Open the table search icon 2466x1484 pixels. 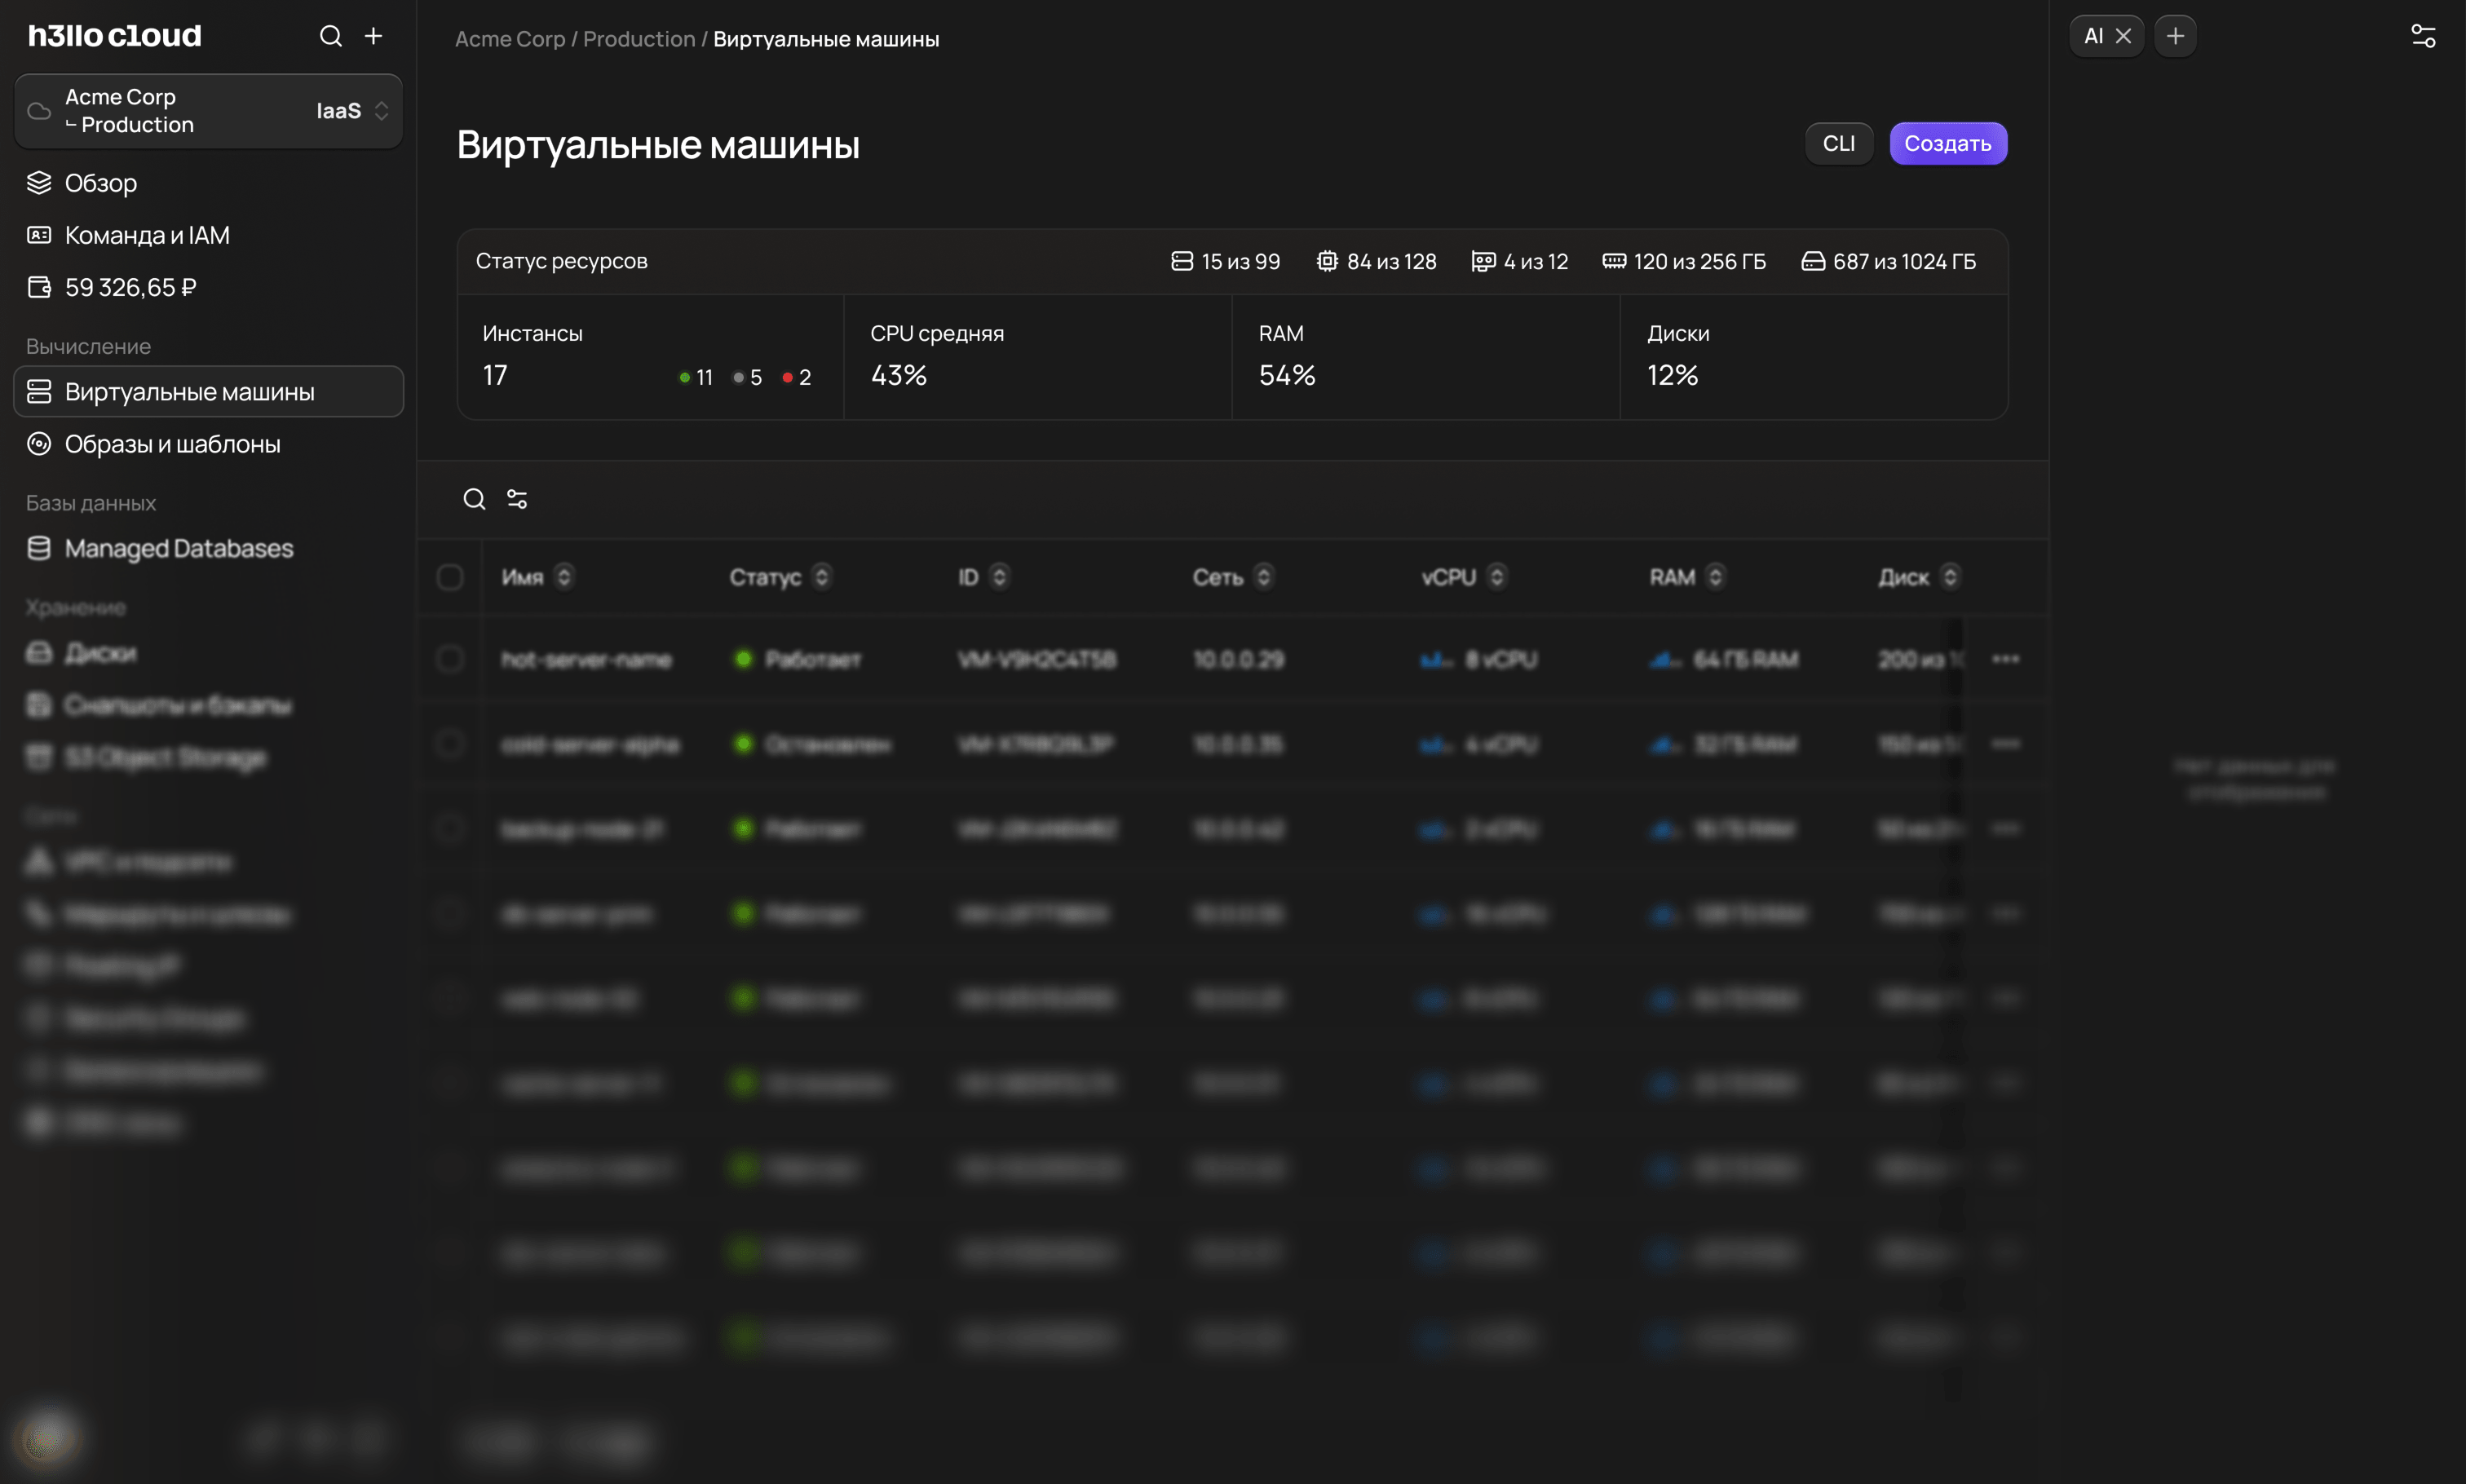tap(474, 499)
